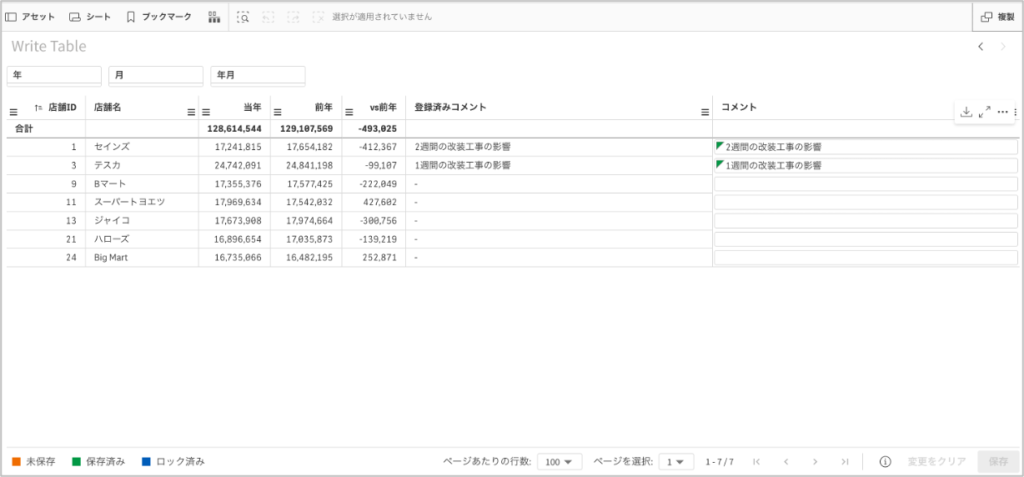
Task: Open column menu for 店舗名 header
Action: (191, 112)
